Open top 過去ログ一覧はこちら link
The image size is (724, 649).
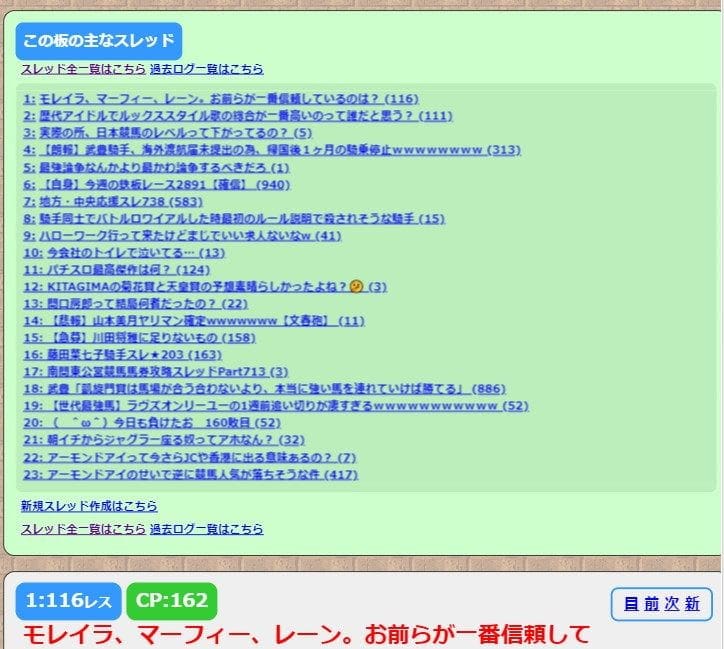point(206,69)
